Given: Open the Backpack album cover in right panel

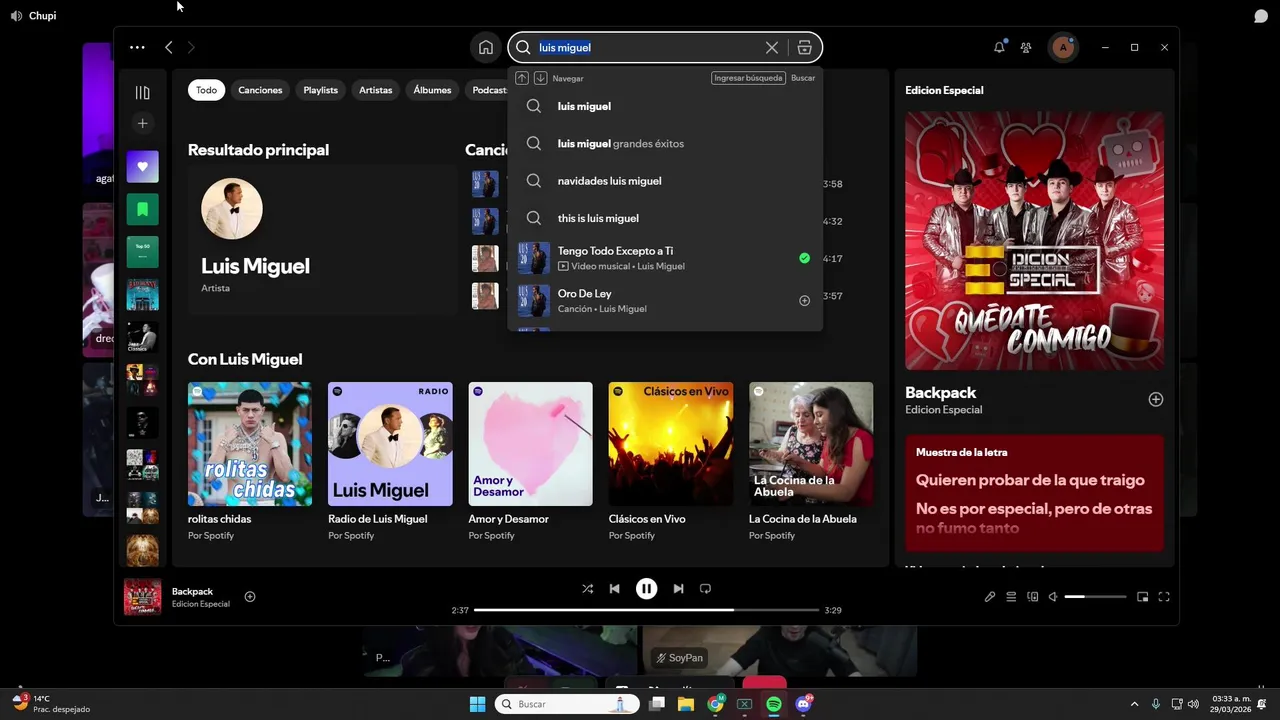Looking at the screenshot, I should click(1034, 241).
